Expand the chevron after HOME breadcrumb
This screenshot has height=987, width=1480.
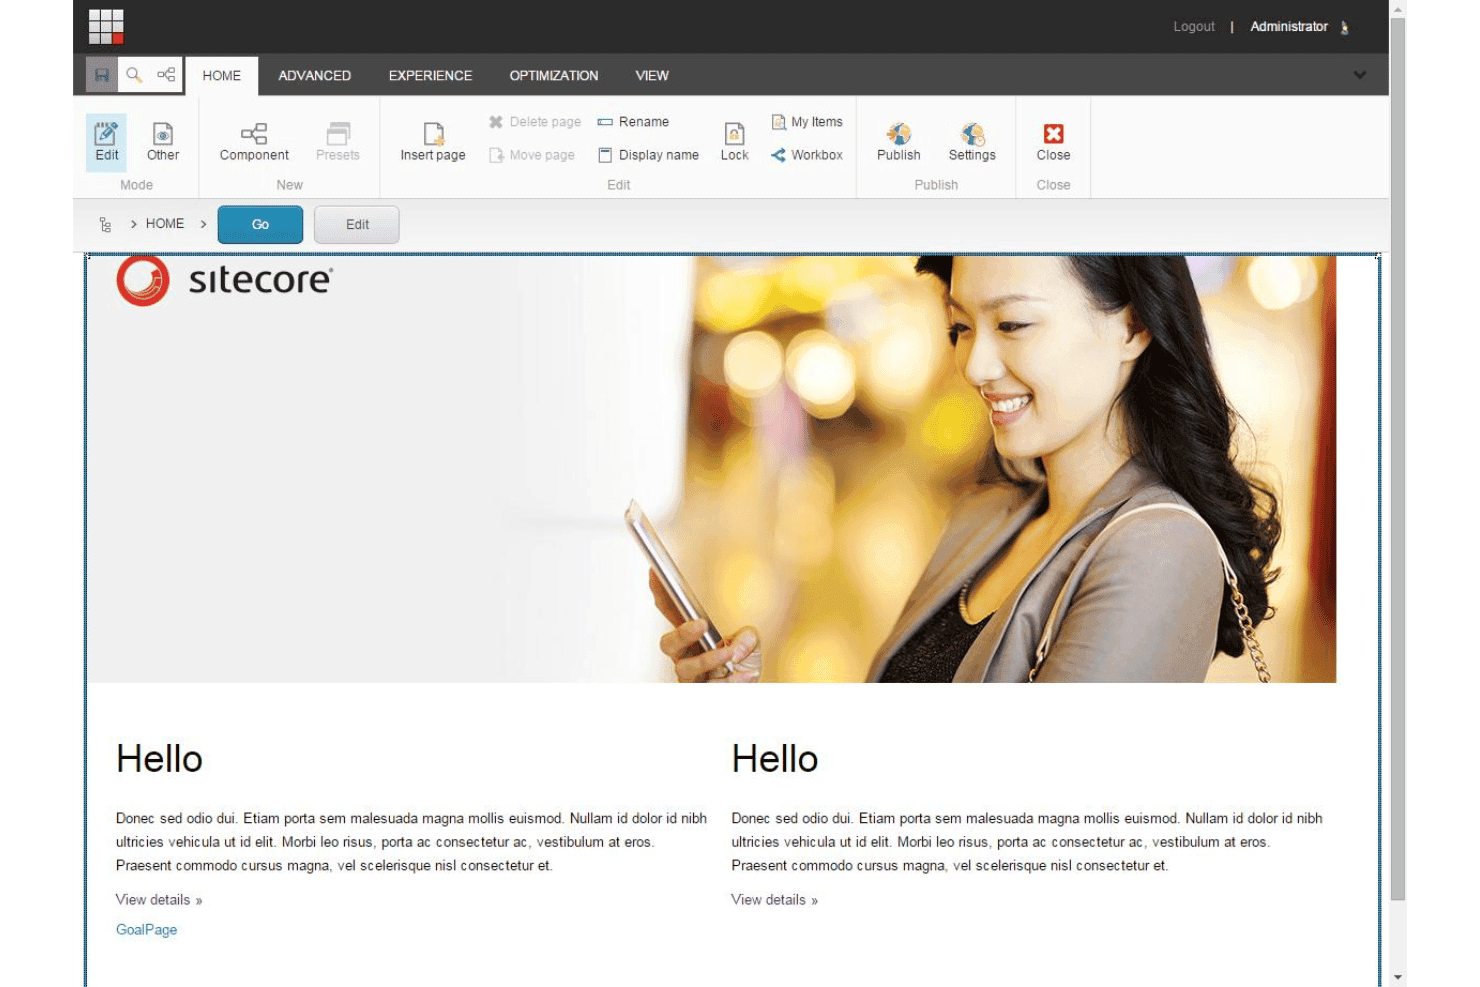pyautogui.click(x=203, y=224)
